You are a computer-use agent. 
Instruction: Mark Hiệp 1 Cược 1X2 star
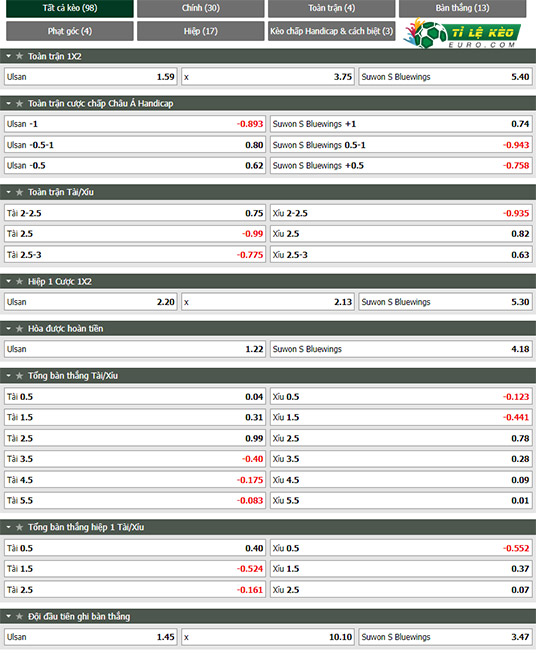point(19,282)
